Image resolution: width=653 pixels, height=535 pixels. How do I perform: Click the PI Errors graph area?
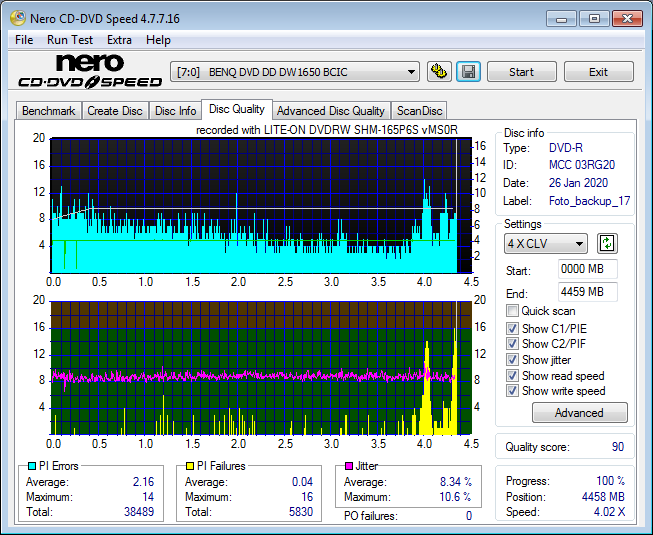click(x=261, y=206)
